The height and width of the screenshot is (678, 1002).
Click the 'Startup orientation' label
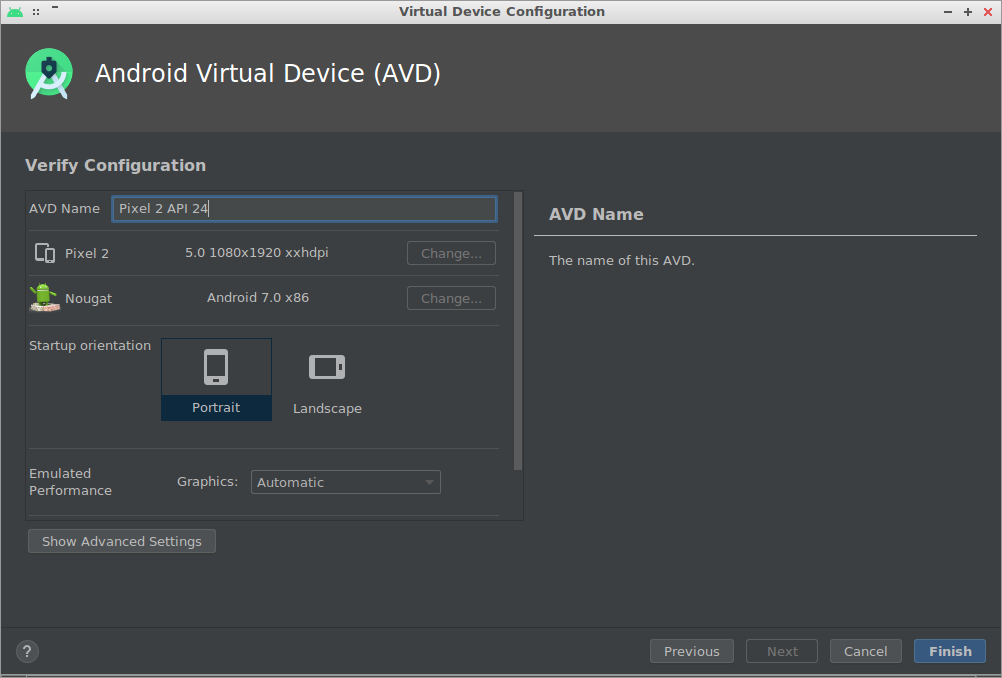(x=90, y=346)
